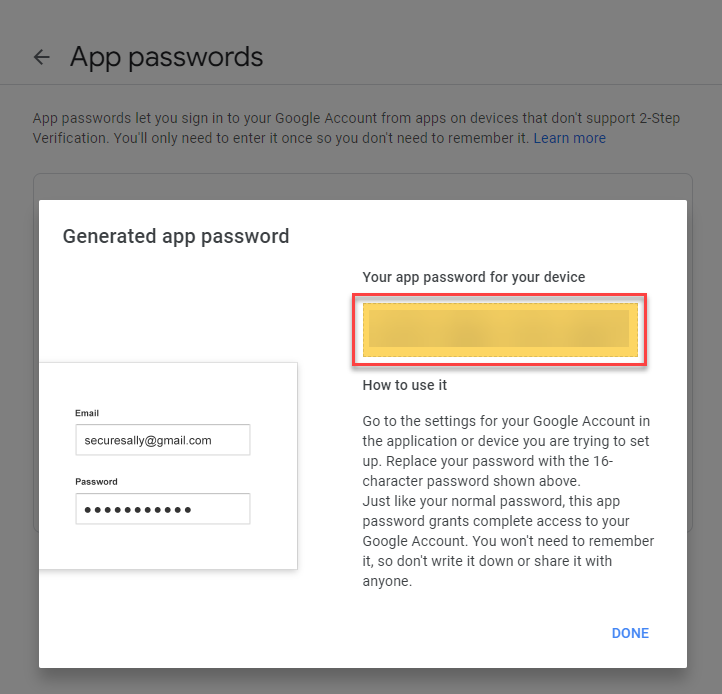The height and width of the screenshot is (694, 722).
Task: Click the back arrow beside App passwords
Action: pyautogui.click(x=41, y=57)
